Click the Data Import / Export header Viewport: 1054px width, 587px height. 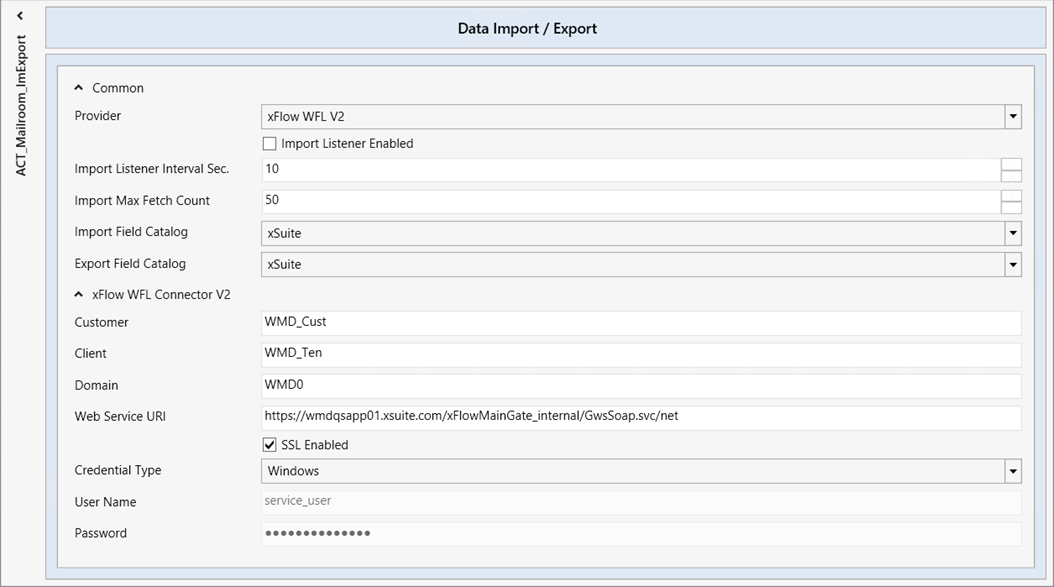[527, 28]
